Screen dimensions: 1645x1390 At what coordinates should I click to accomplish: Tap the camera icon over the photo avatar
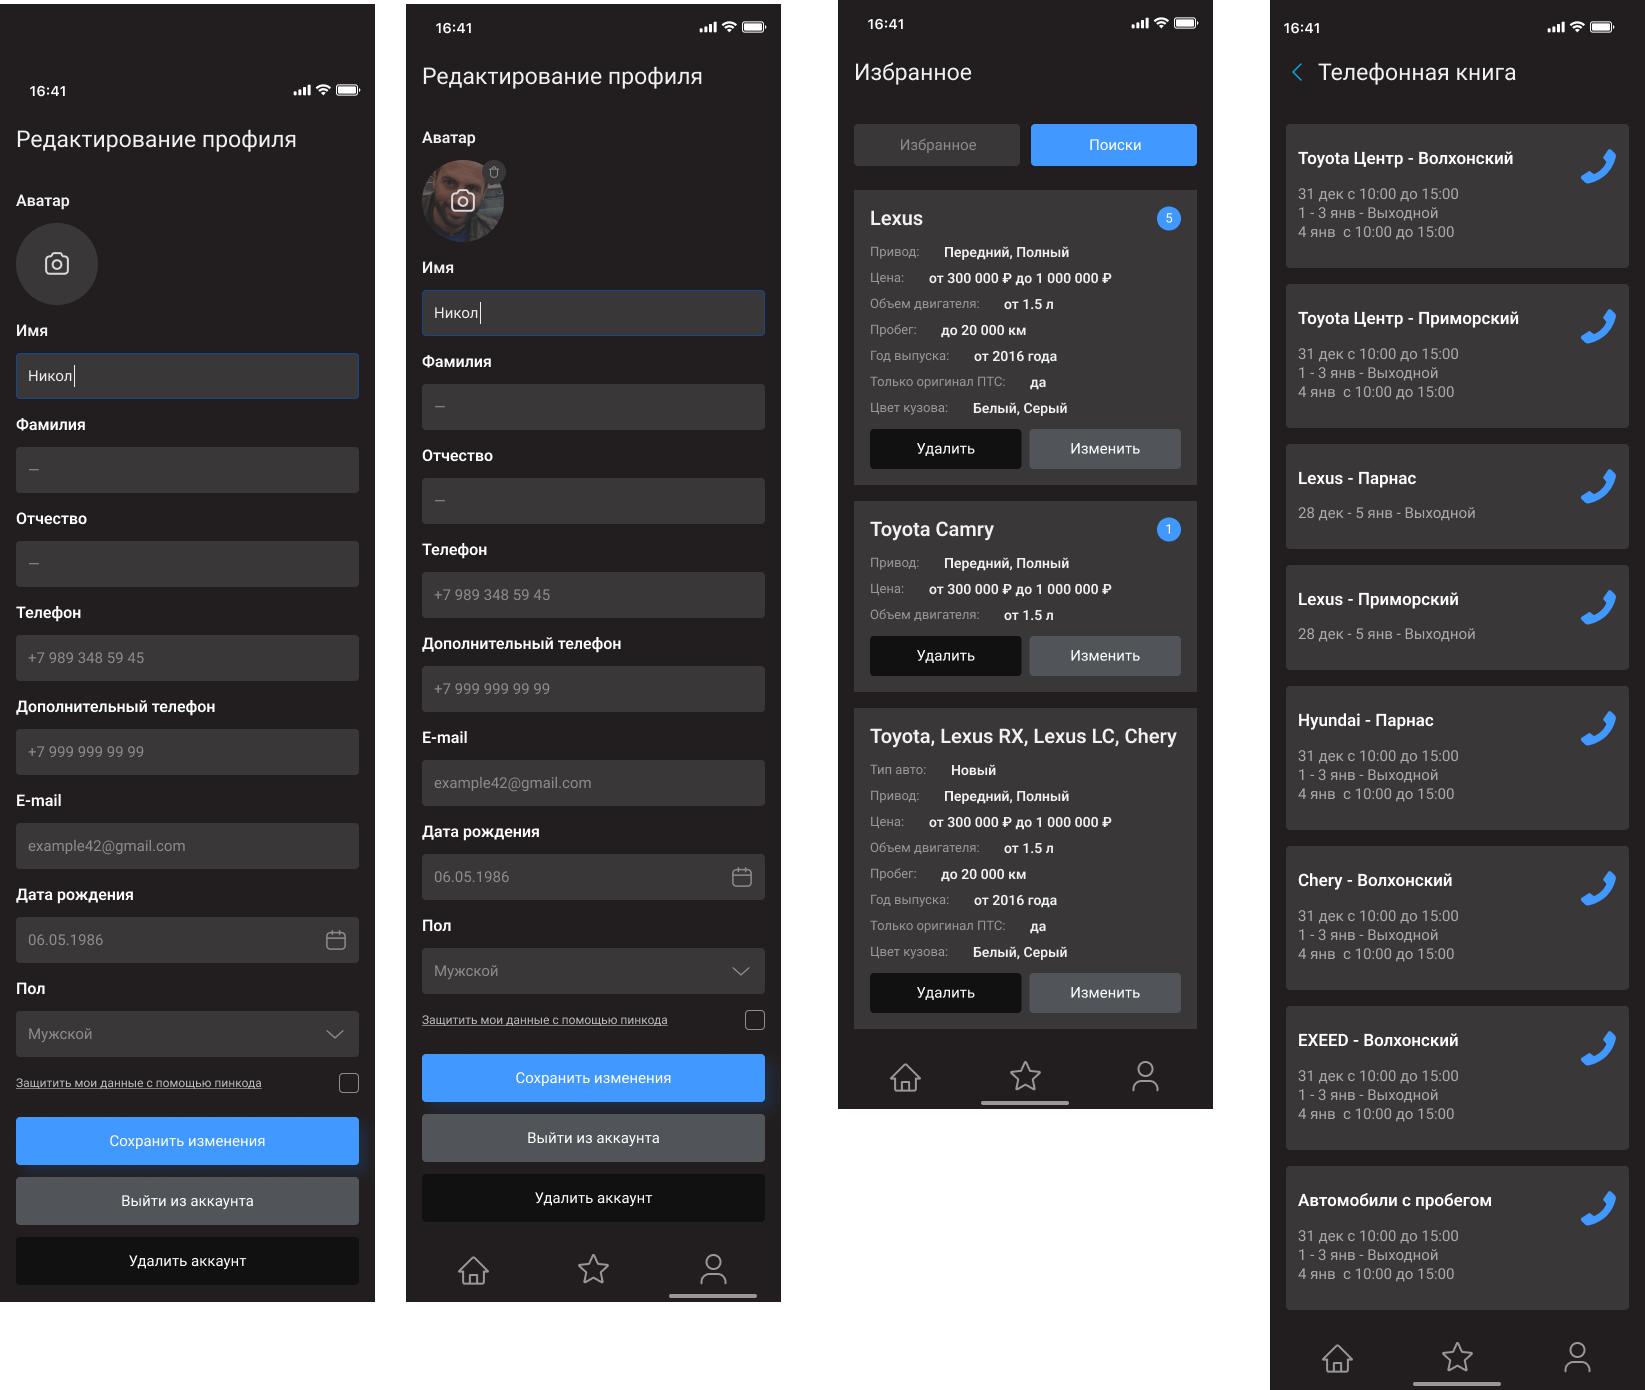coord(463,201)
